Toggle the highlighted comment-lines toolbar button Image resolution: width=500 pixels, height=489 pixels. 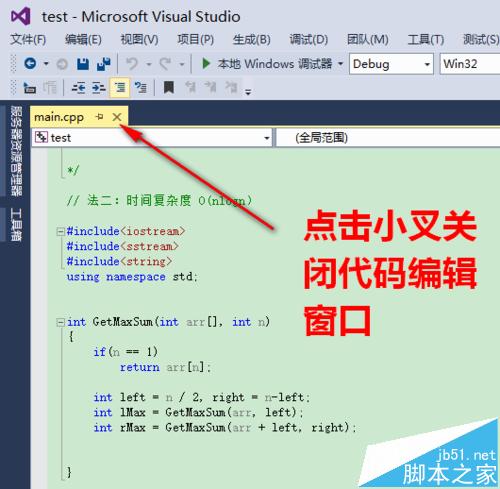coord(120,88)
